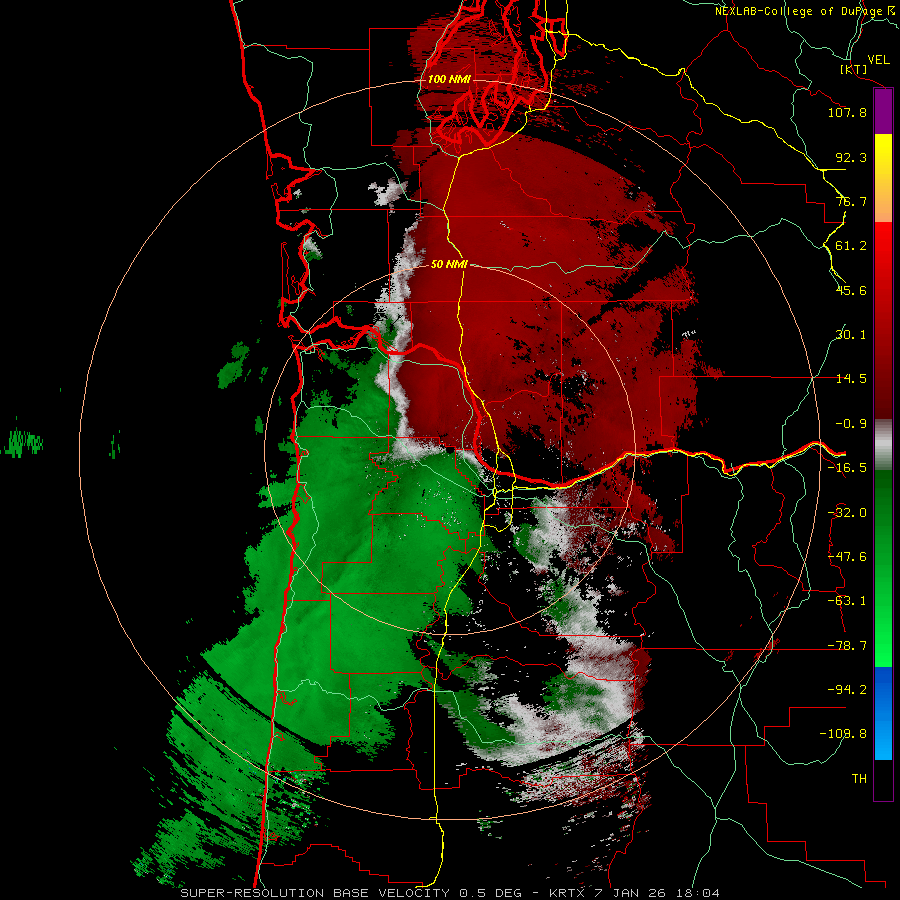Viewport: 900px width, 900px height.
Task: Click the gray zero-velocity color bar segment
Action: point(883,445)
